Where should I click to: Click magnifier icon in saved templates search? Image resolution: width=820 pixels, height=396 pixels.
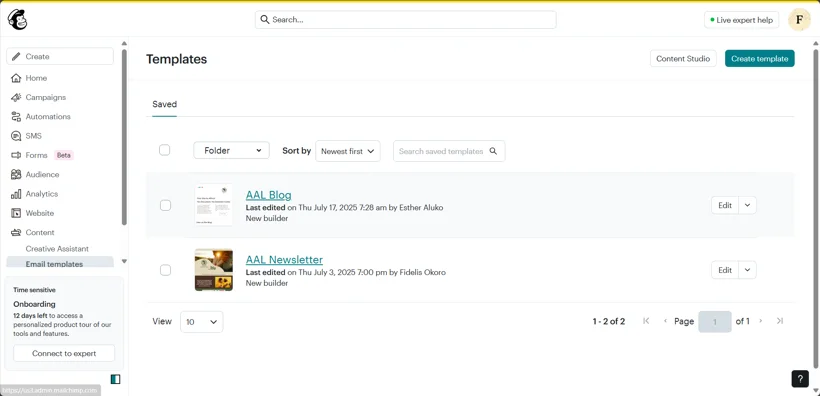[493, 151]
